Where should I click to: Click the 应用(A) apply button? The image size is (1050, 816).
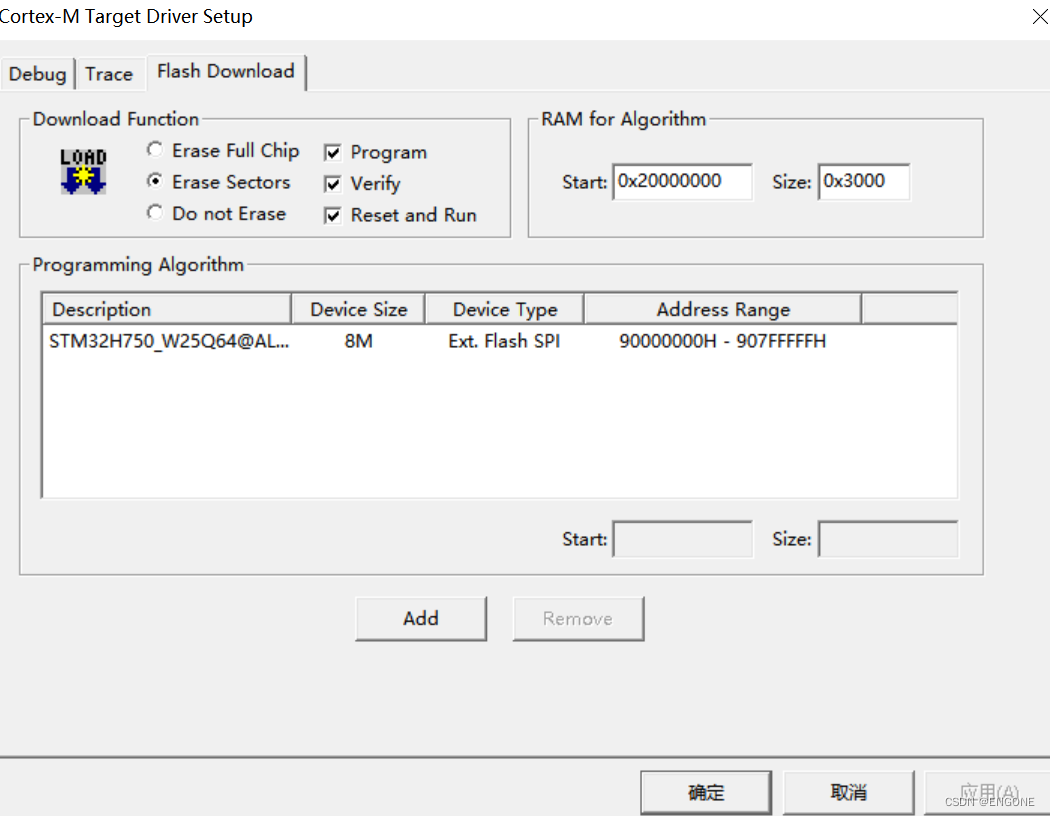click(989, 793)
